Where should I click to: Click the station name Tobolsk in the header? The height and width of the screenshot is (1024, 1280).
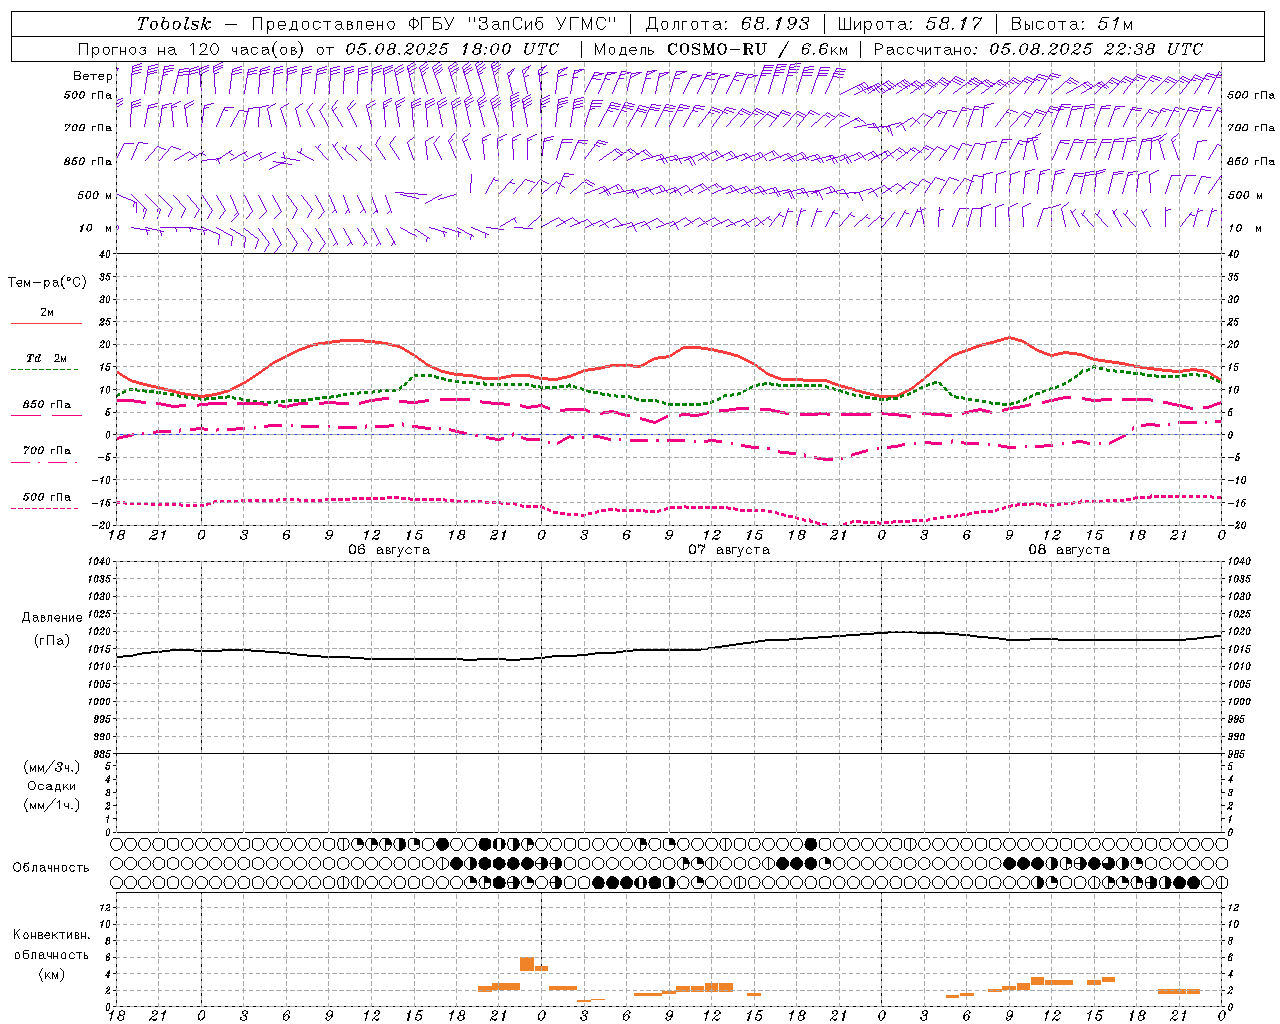coord(175,24)
